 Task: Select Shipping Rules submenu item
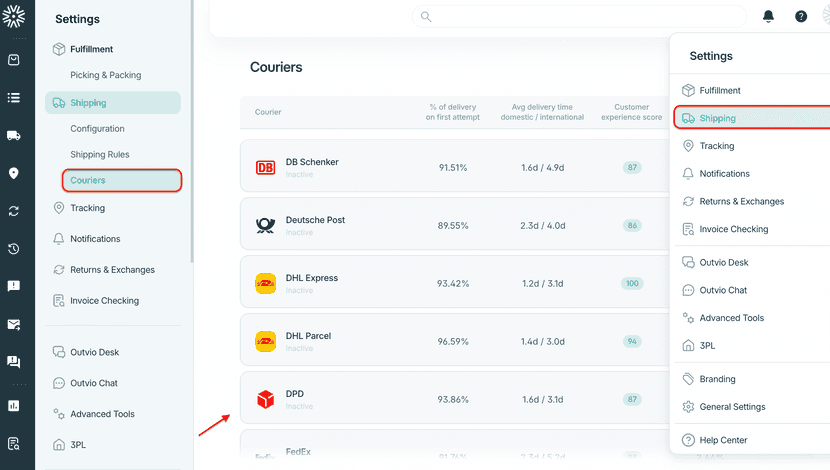99,154
